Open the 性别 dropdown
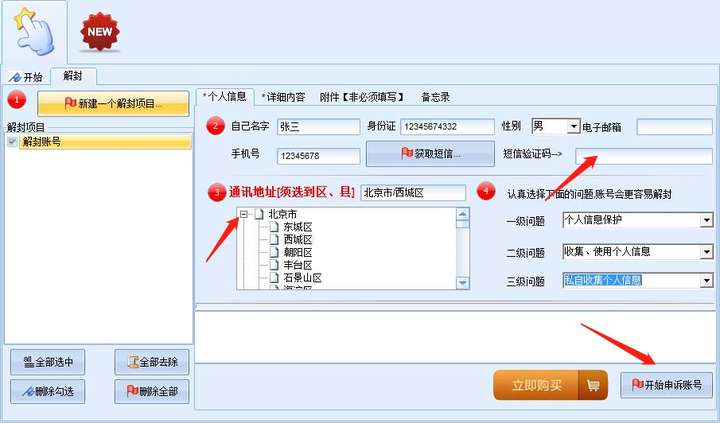The height and width of the screenshot is (423, 720). [x=573, y=127]
